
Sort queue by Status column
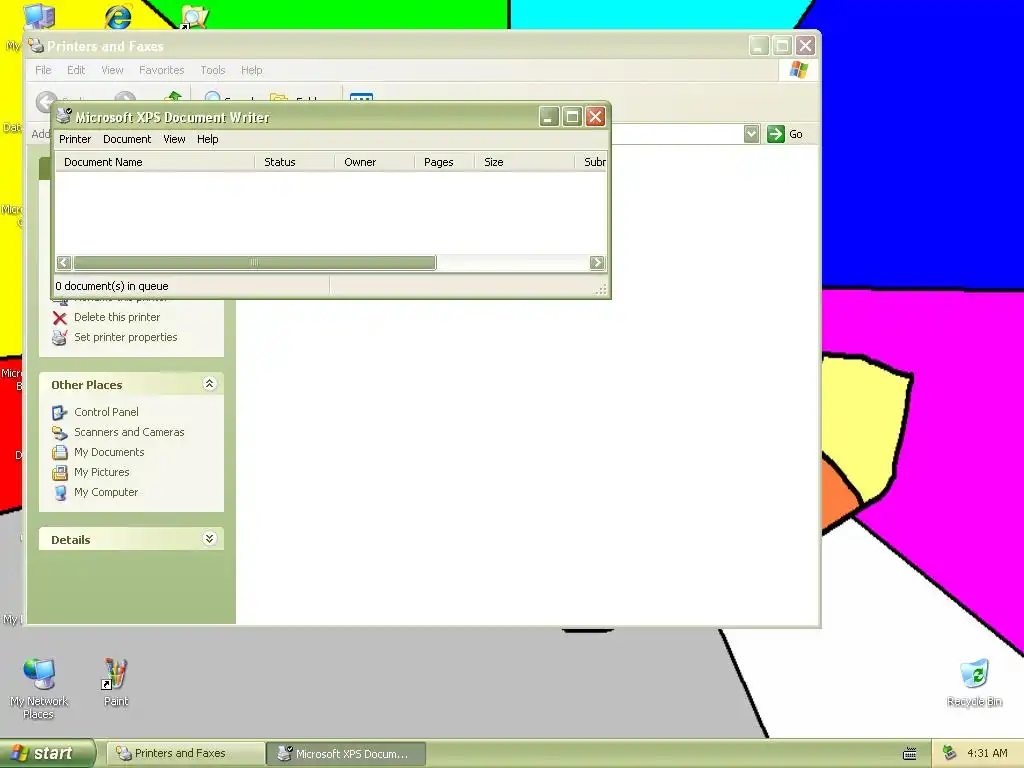pos(295,162)
